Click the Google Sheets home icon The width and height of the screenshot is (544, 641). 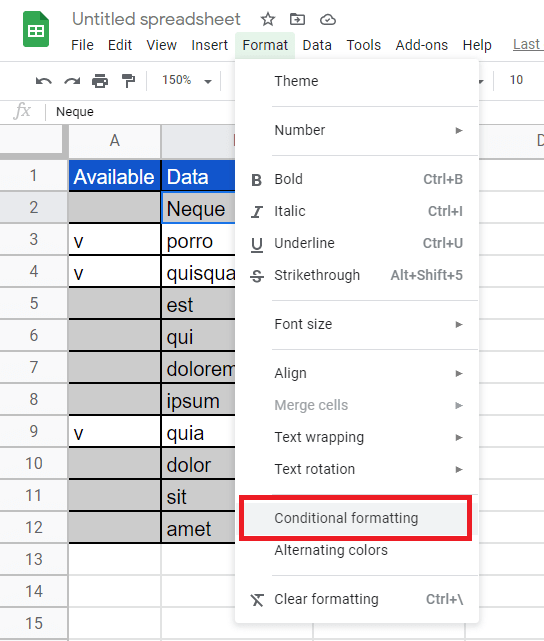[36, 29]
